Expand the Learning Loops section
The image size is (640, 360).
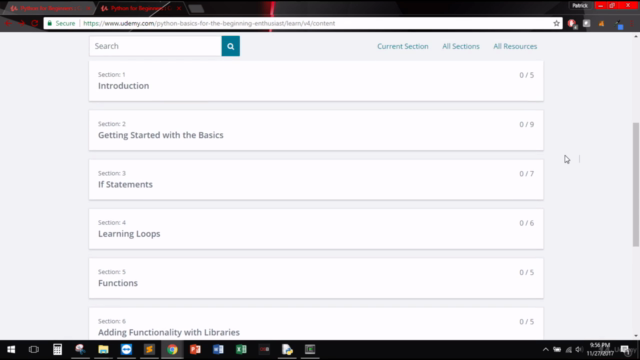pyautogui.click(x=316, y=229)
